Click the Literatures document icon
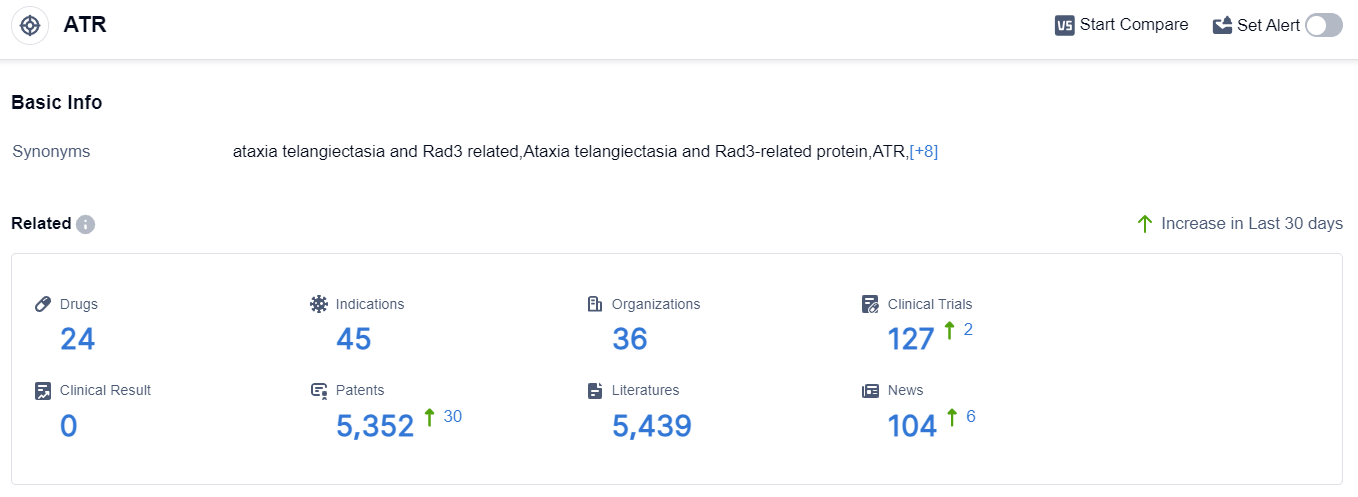This screenshot has height=497, width=1358. [x=595, y=391]
